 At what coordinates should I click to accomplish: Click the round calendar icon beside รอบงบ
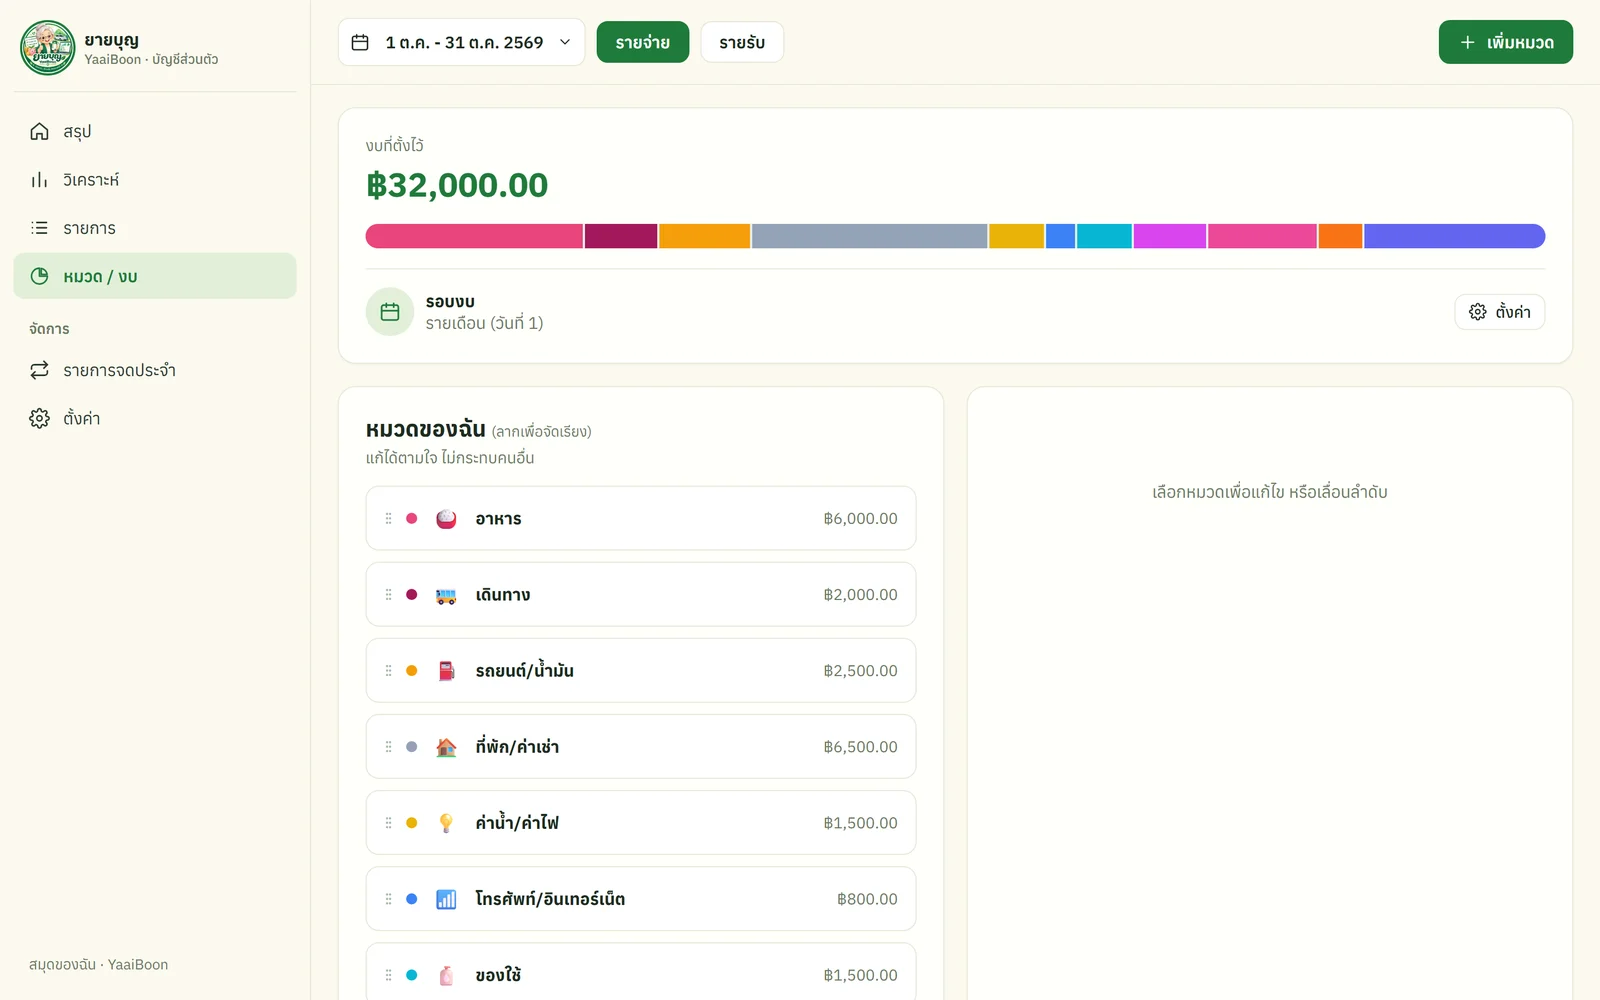(390, 312)
